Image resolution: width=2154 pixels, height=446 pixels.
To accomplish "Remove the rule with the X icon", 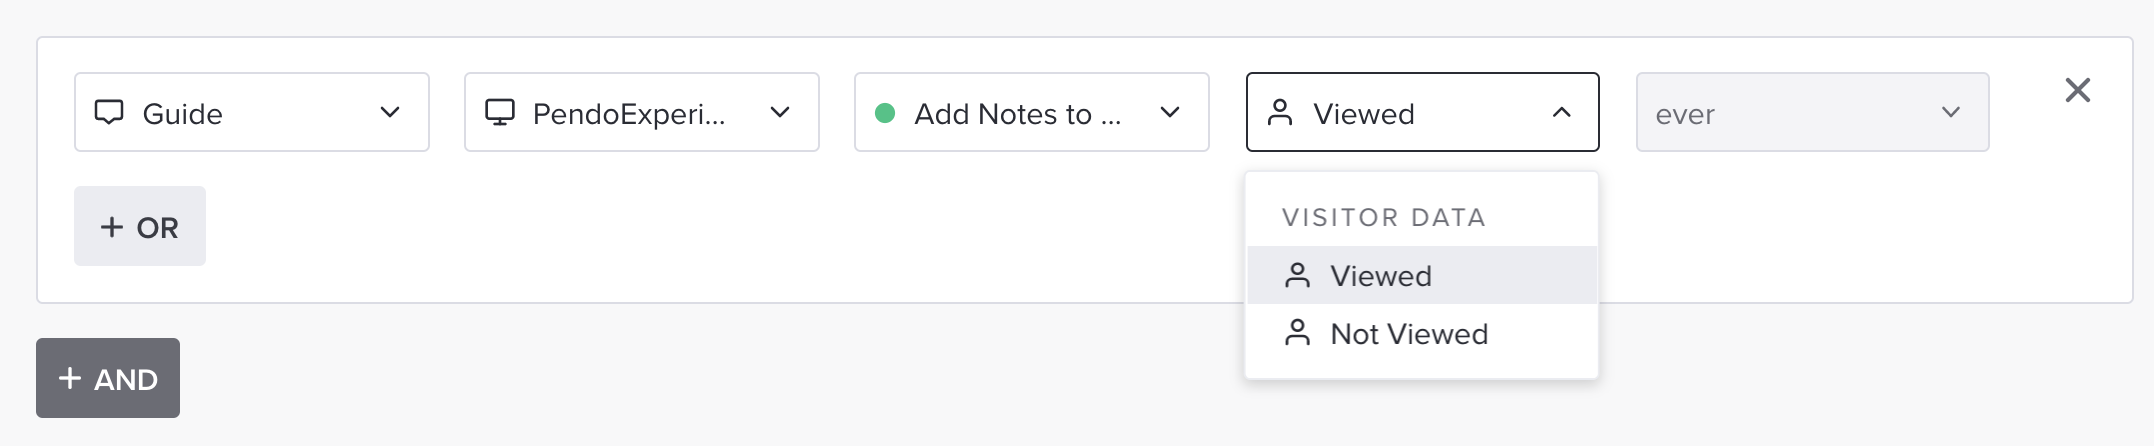I will coord(2078,90).
